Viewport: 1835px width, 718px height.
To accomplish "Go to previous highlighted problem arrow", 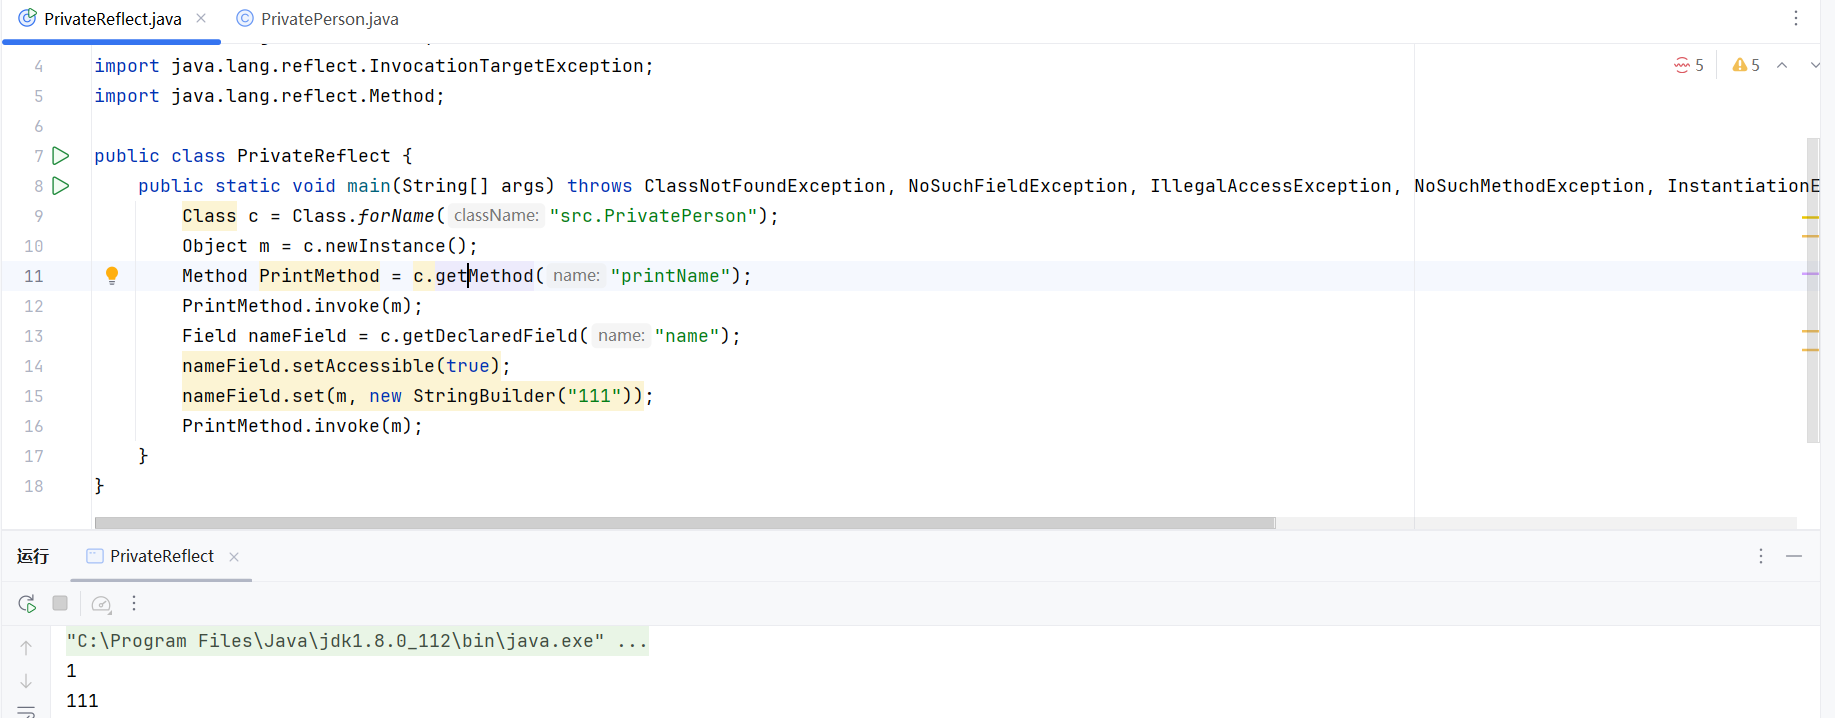I will 1782,65.
